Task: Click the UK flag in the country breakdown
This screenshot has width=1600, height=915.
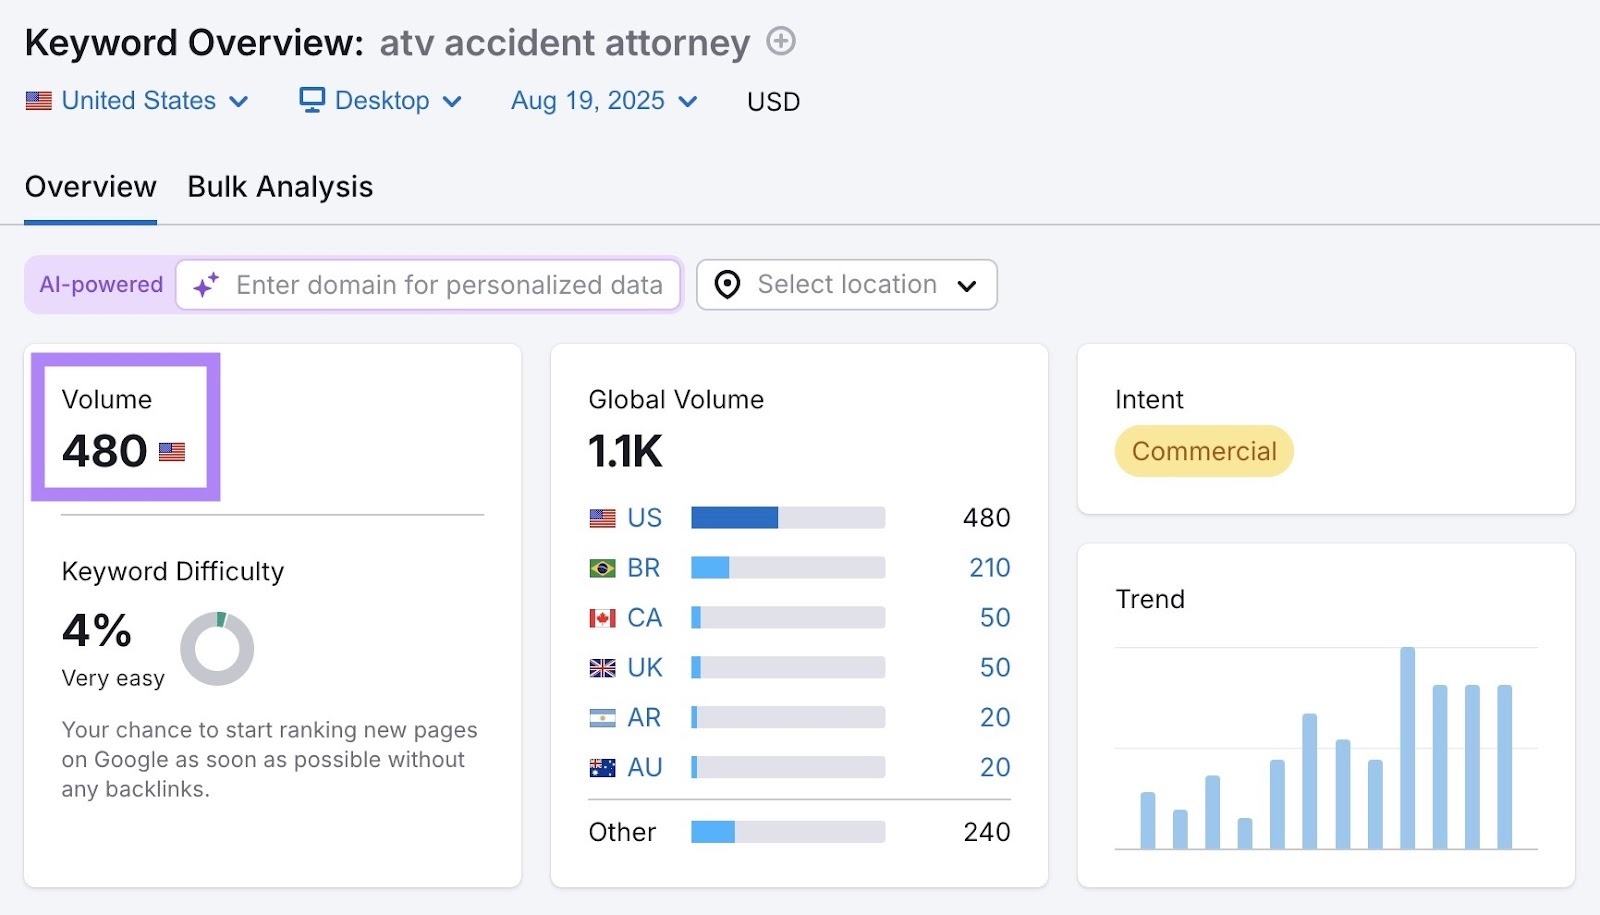Action: [601, 667]
